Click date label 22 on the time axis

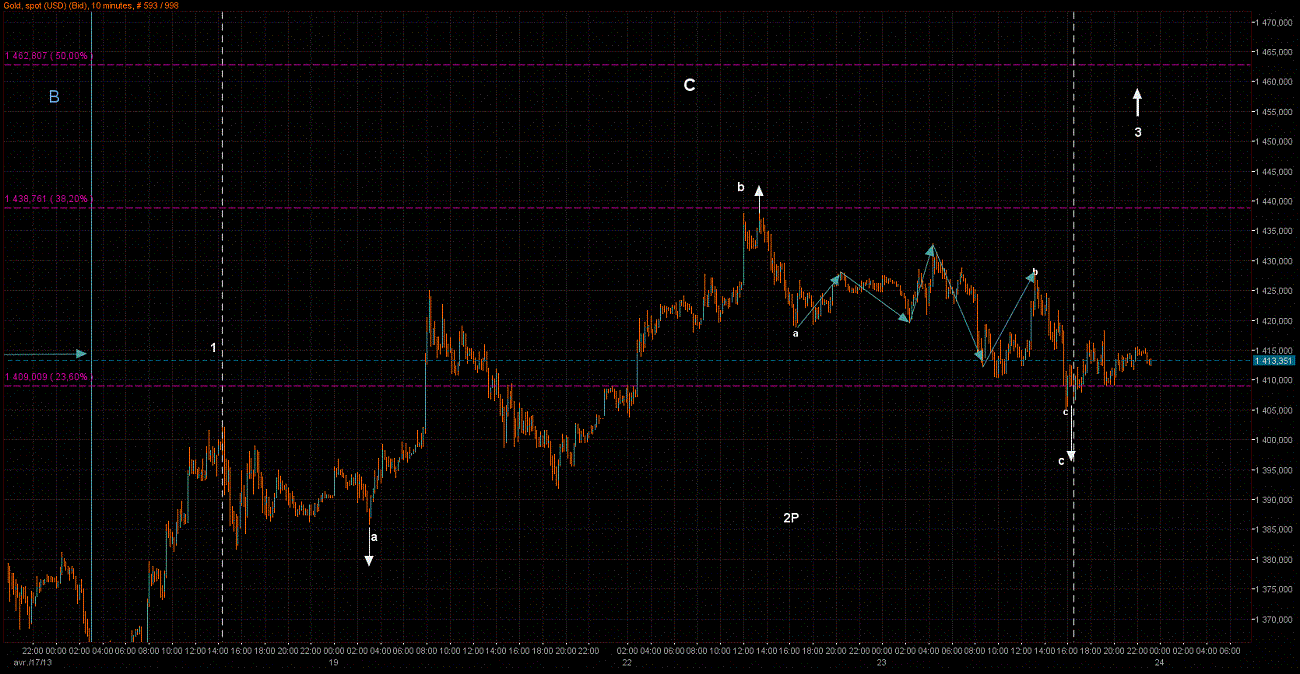click(x=627, y=662)
